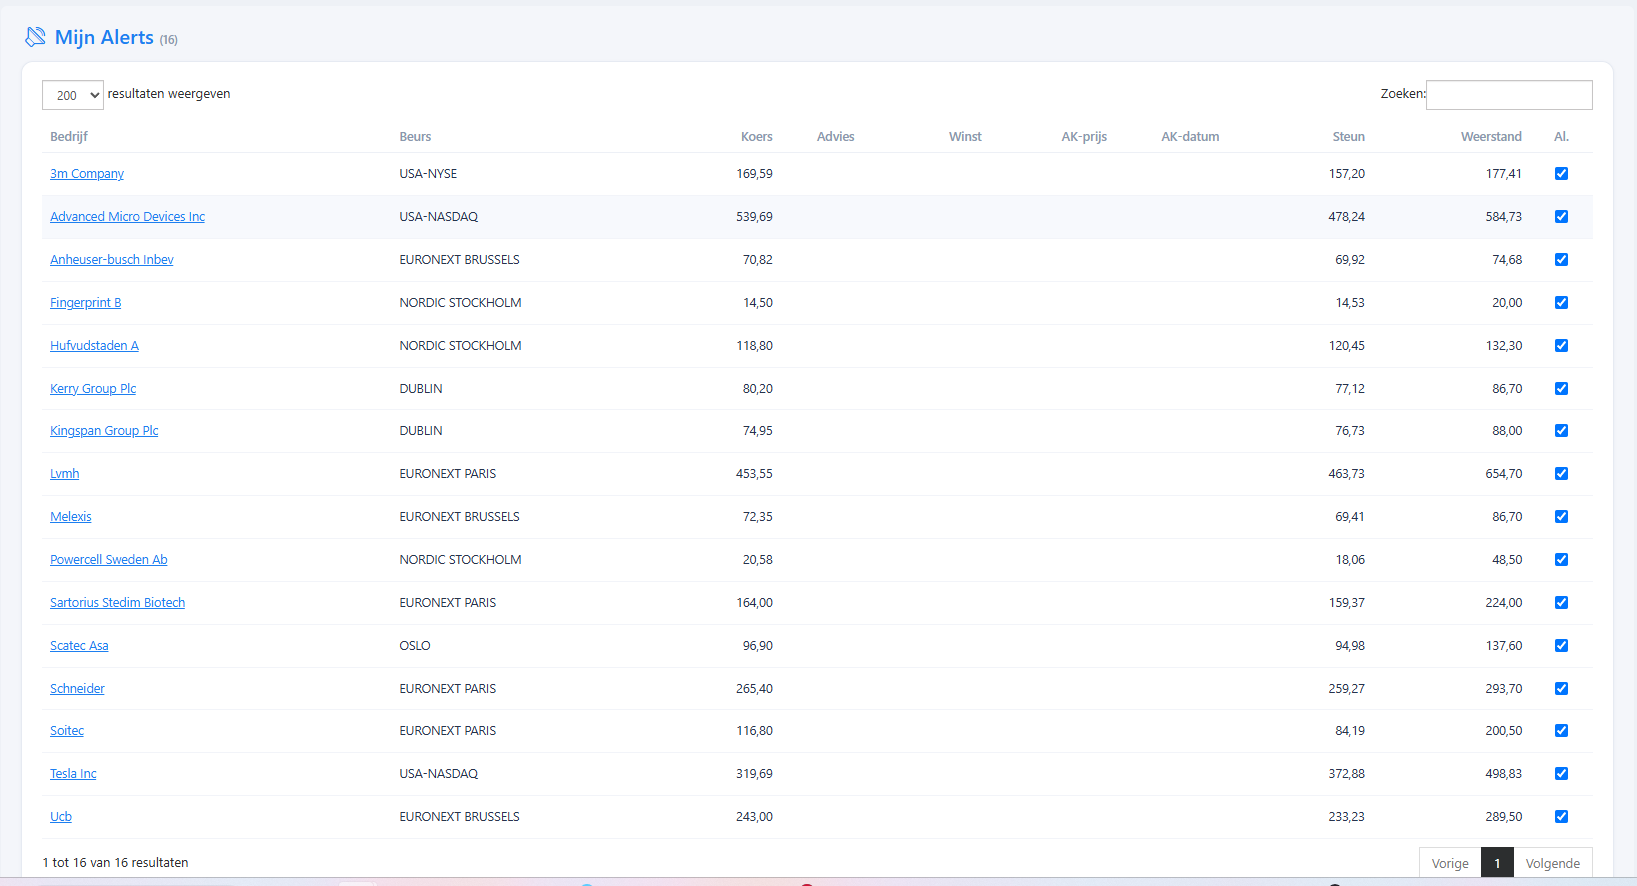Uncheck the alert checkbox for Scatec Asa
The width and height of the screenshot is (1637, 886).
click(x=1561, y=646)
